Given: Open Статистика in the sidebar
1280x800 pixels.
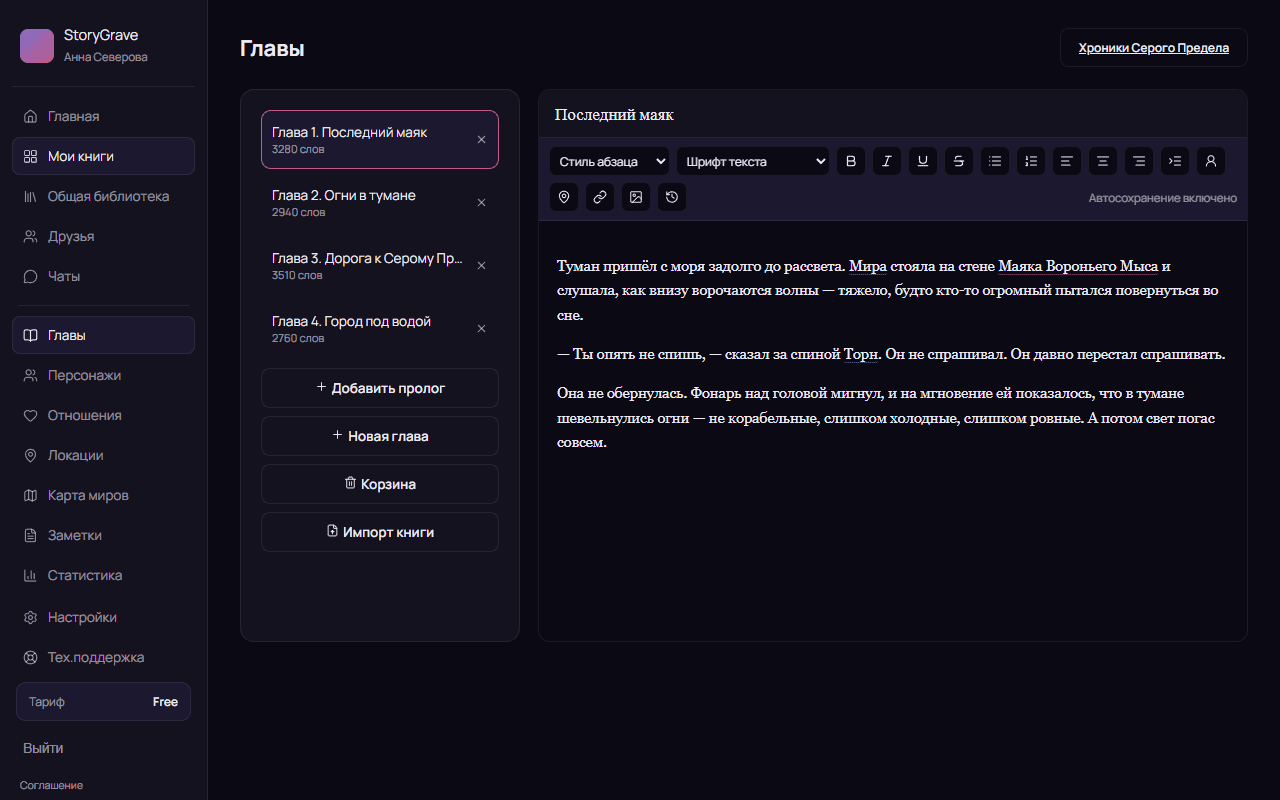Looking at the screenshot, I should pos(103,575).
